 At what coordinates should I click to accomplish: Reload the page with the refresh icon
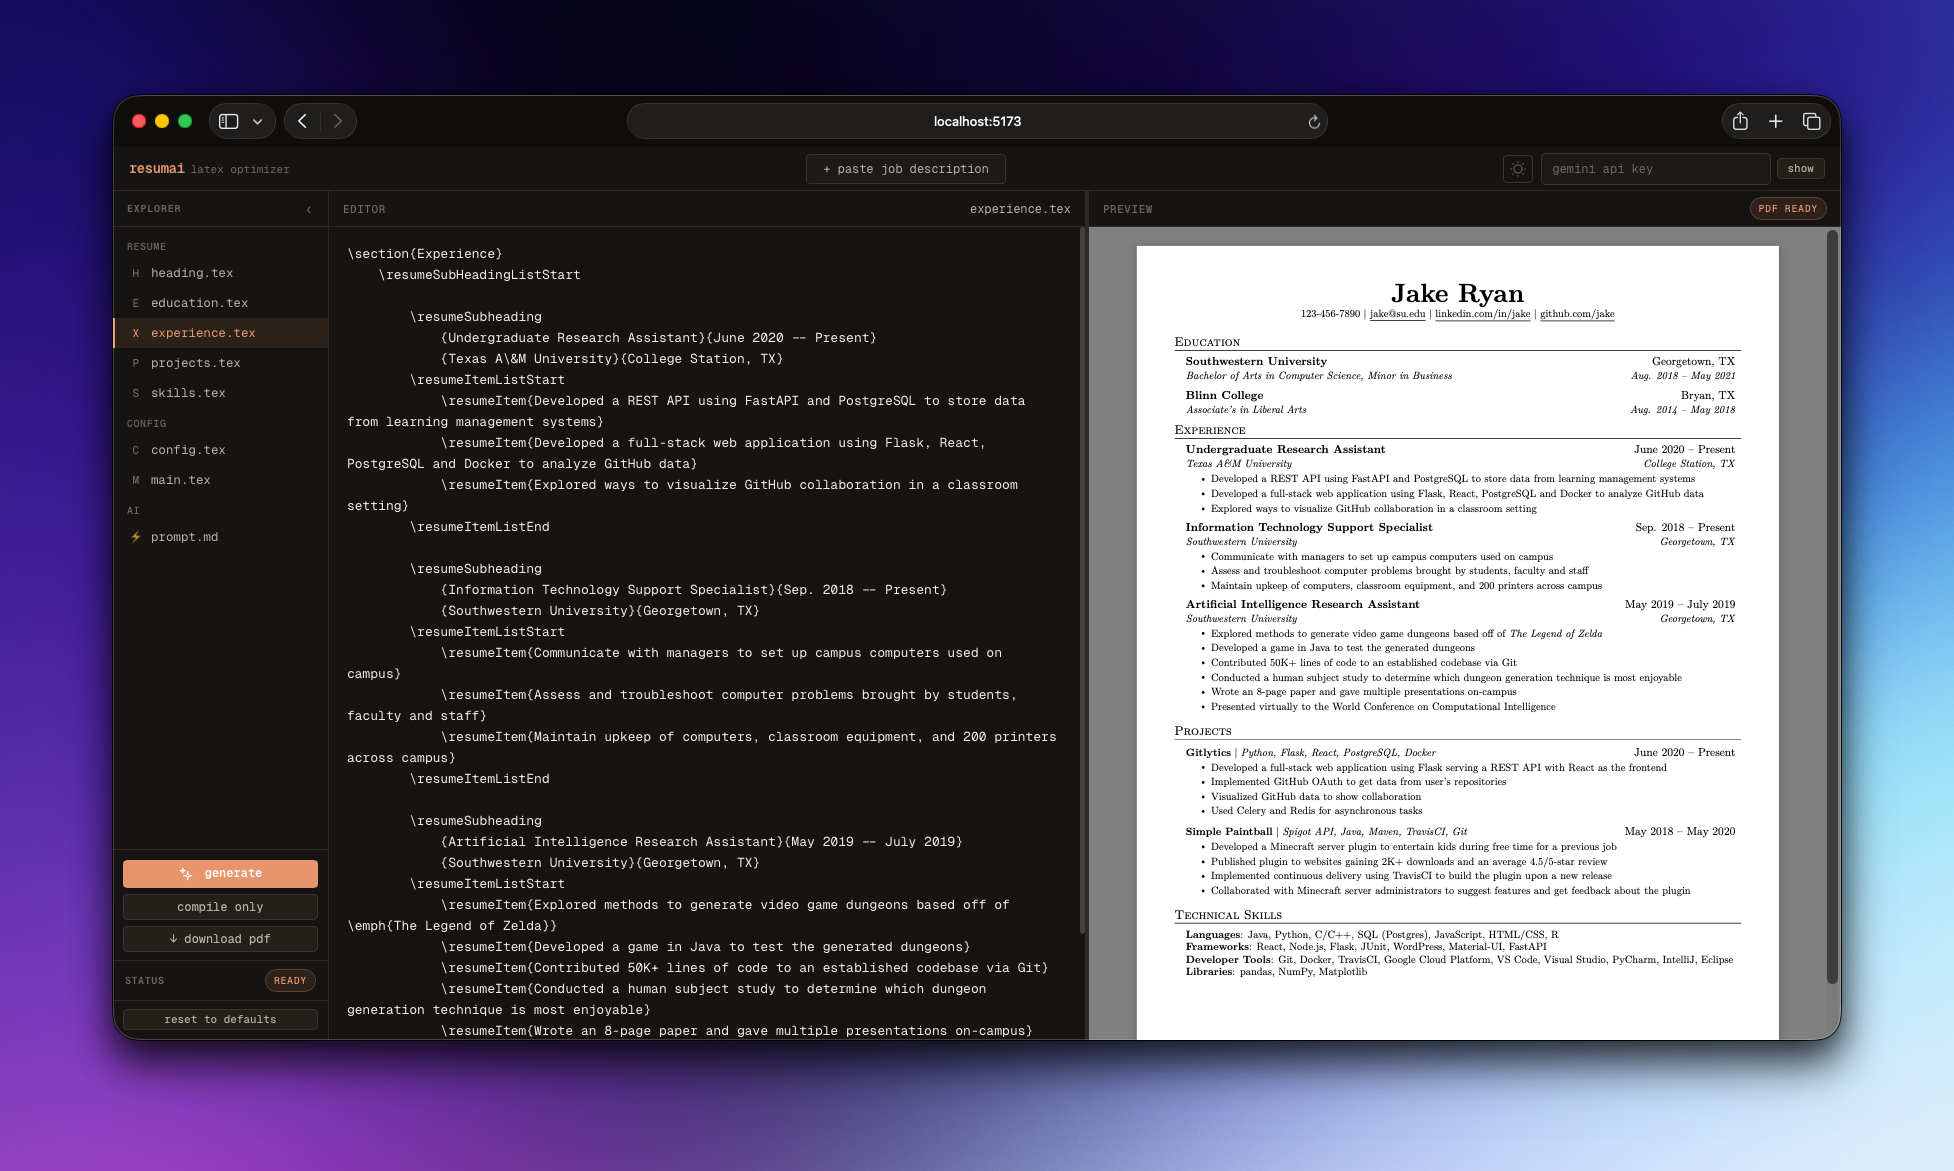[x=1314, y=122]
